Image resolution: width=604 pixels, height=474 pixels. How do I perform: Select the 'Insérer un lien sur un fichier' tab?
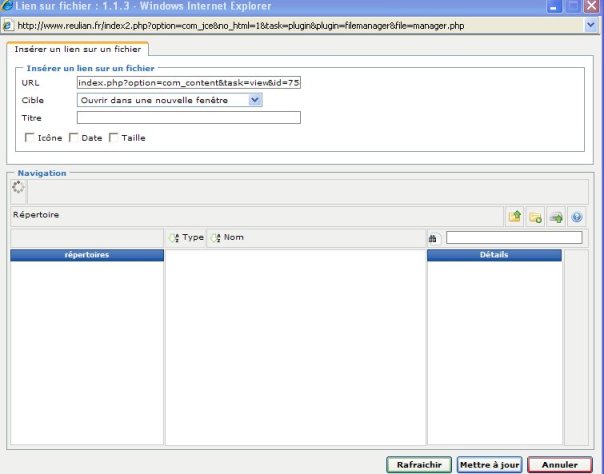pyautogui.click(x=77, y=49)
